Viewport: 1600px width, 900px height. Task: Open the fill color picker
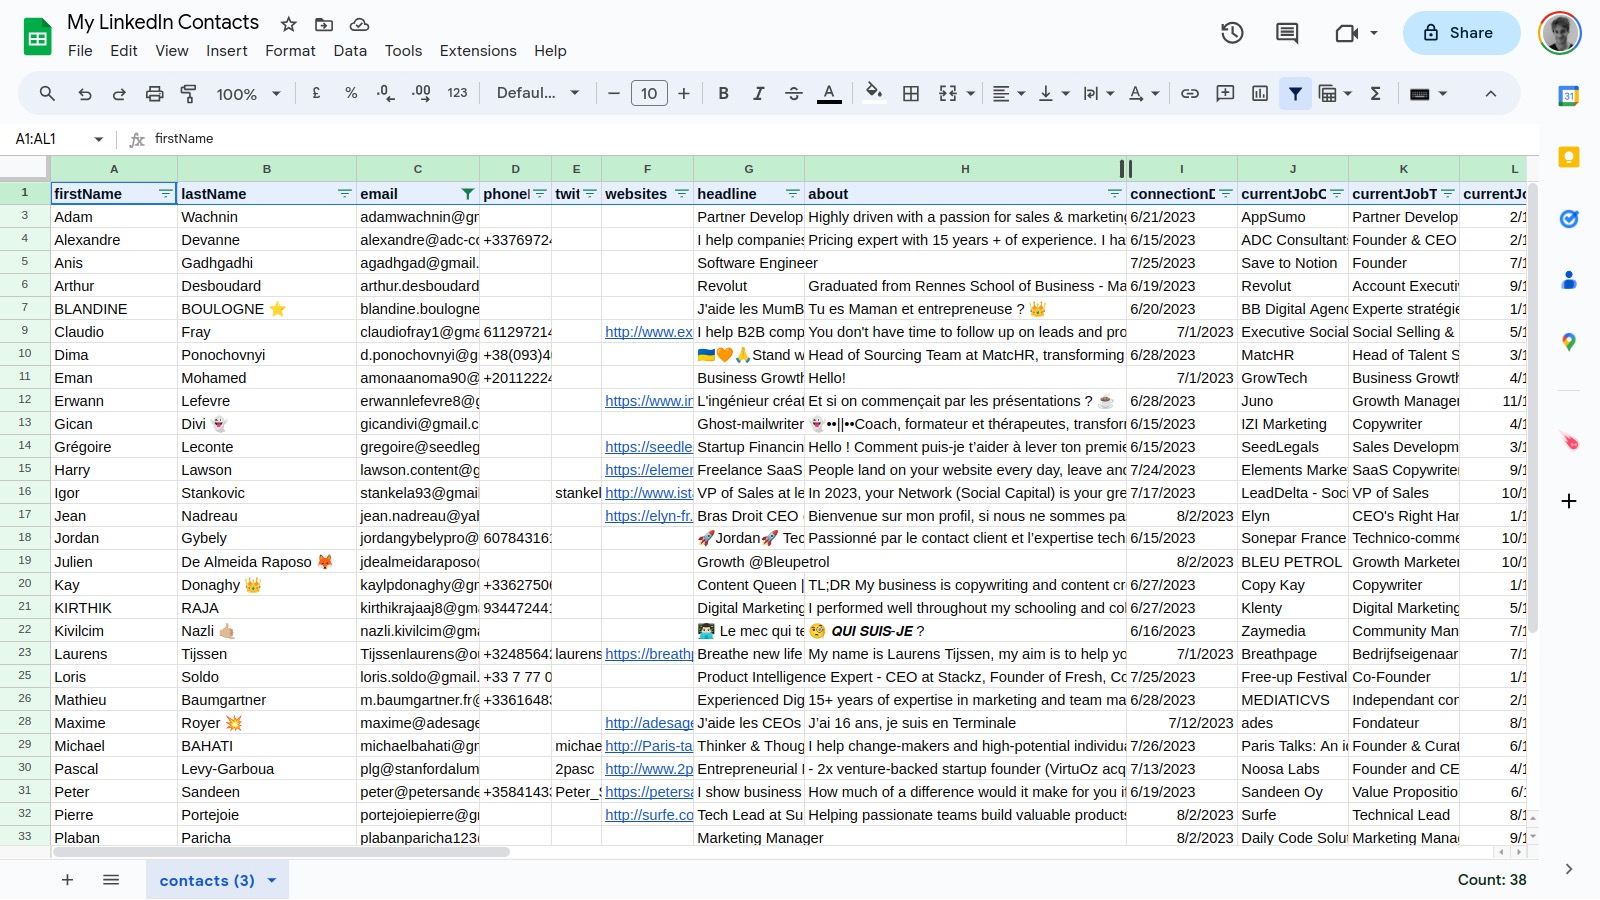pos(873,93)
